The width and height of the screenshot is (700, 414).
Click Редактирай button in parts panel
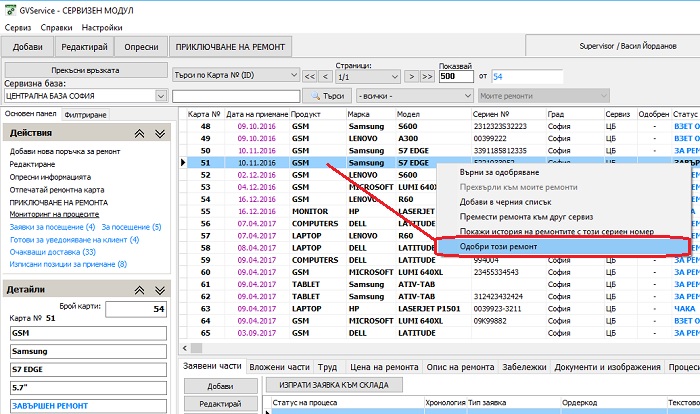[x=221, y=404]
